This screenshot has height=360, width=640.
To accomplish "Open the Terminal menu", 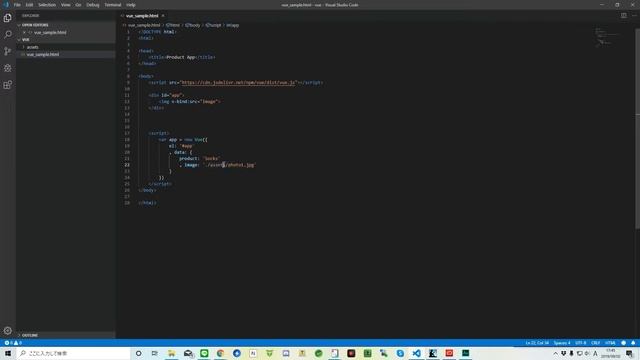I will coord(113,5).
